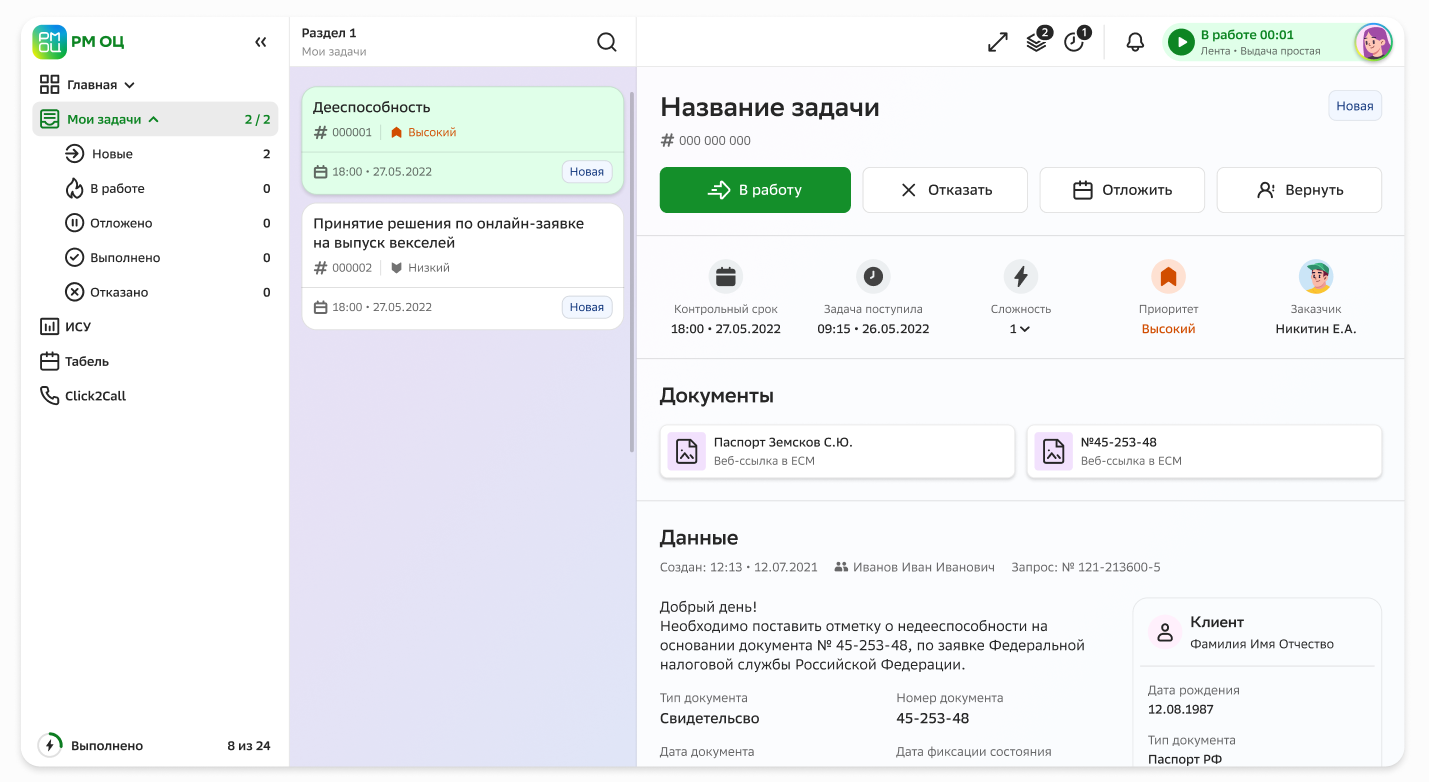Open the timer icon with badge 1
The height and width of the screenshot is (782, 1429).
pyautogui.click(x=1074, y=43)
